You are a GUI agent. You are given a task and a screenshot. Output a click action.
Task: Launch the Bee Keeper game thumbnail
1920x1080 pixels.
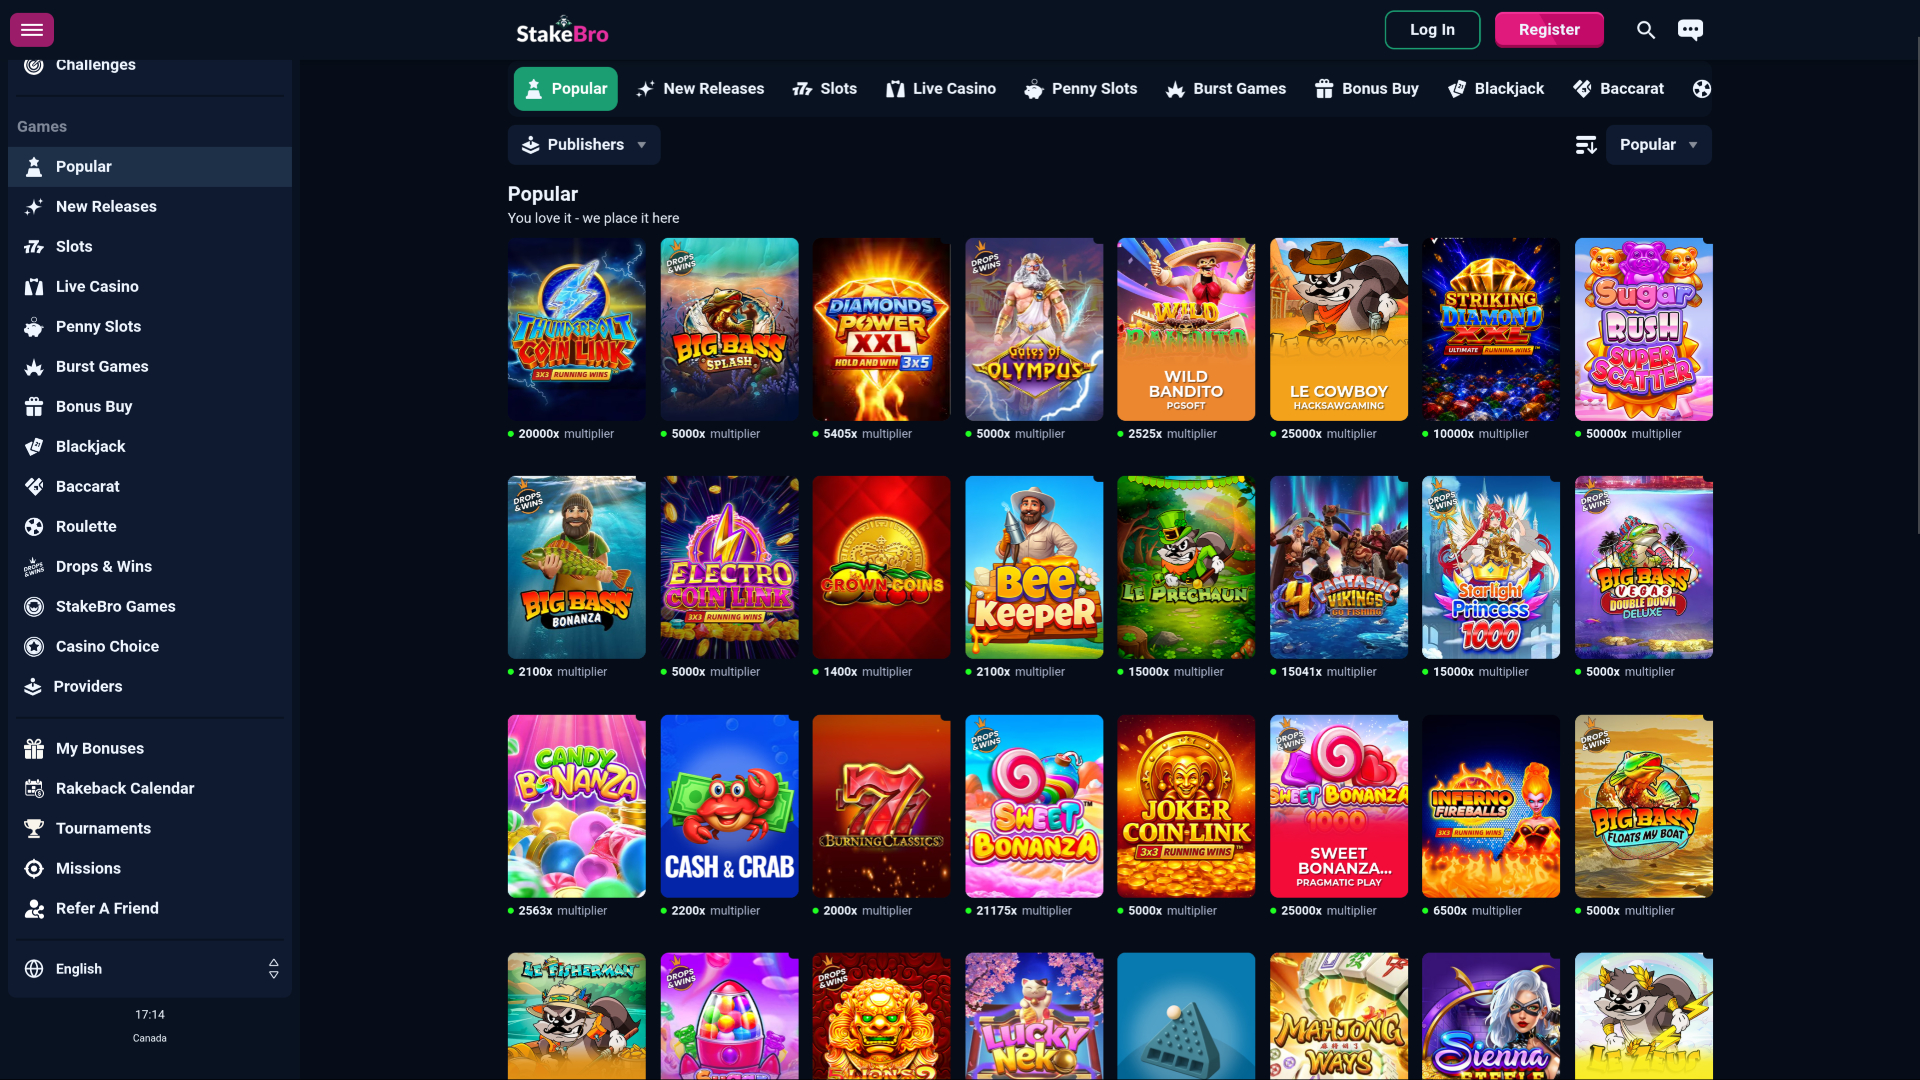(x=1034, y=567)
